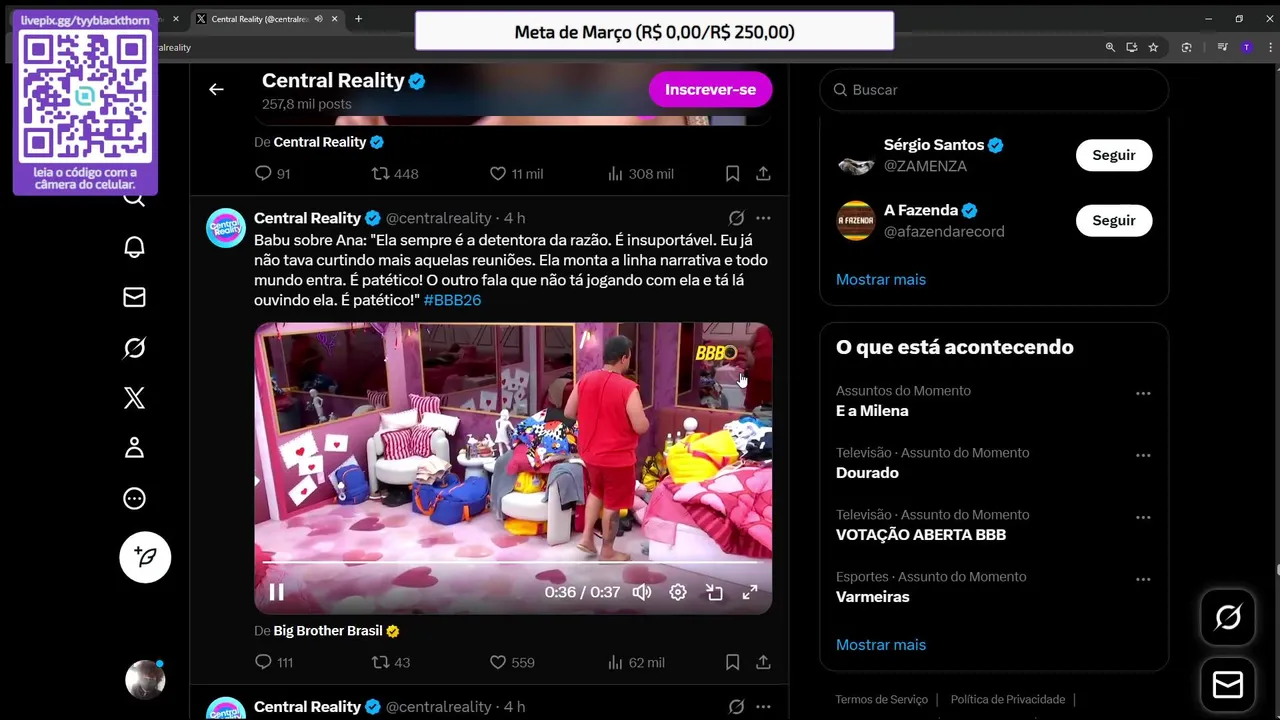Open Política de Privacidade link
Image resolution: width=1280 pixels, height=720 pixels.
click(x=1008, y=699)
